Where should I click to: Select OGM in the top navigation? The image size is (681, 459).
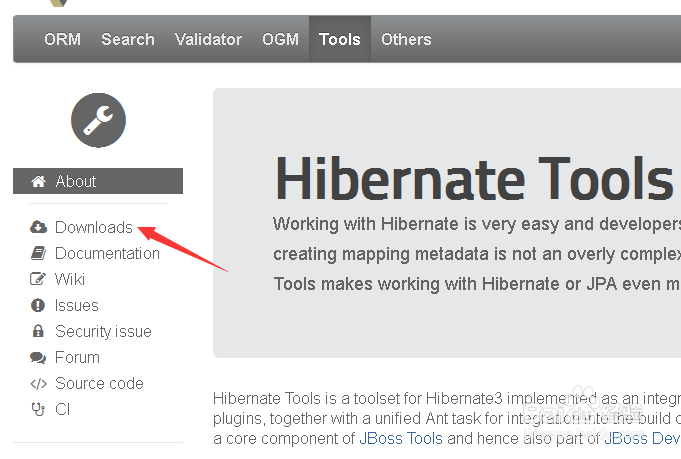[x=280, y=40]
